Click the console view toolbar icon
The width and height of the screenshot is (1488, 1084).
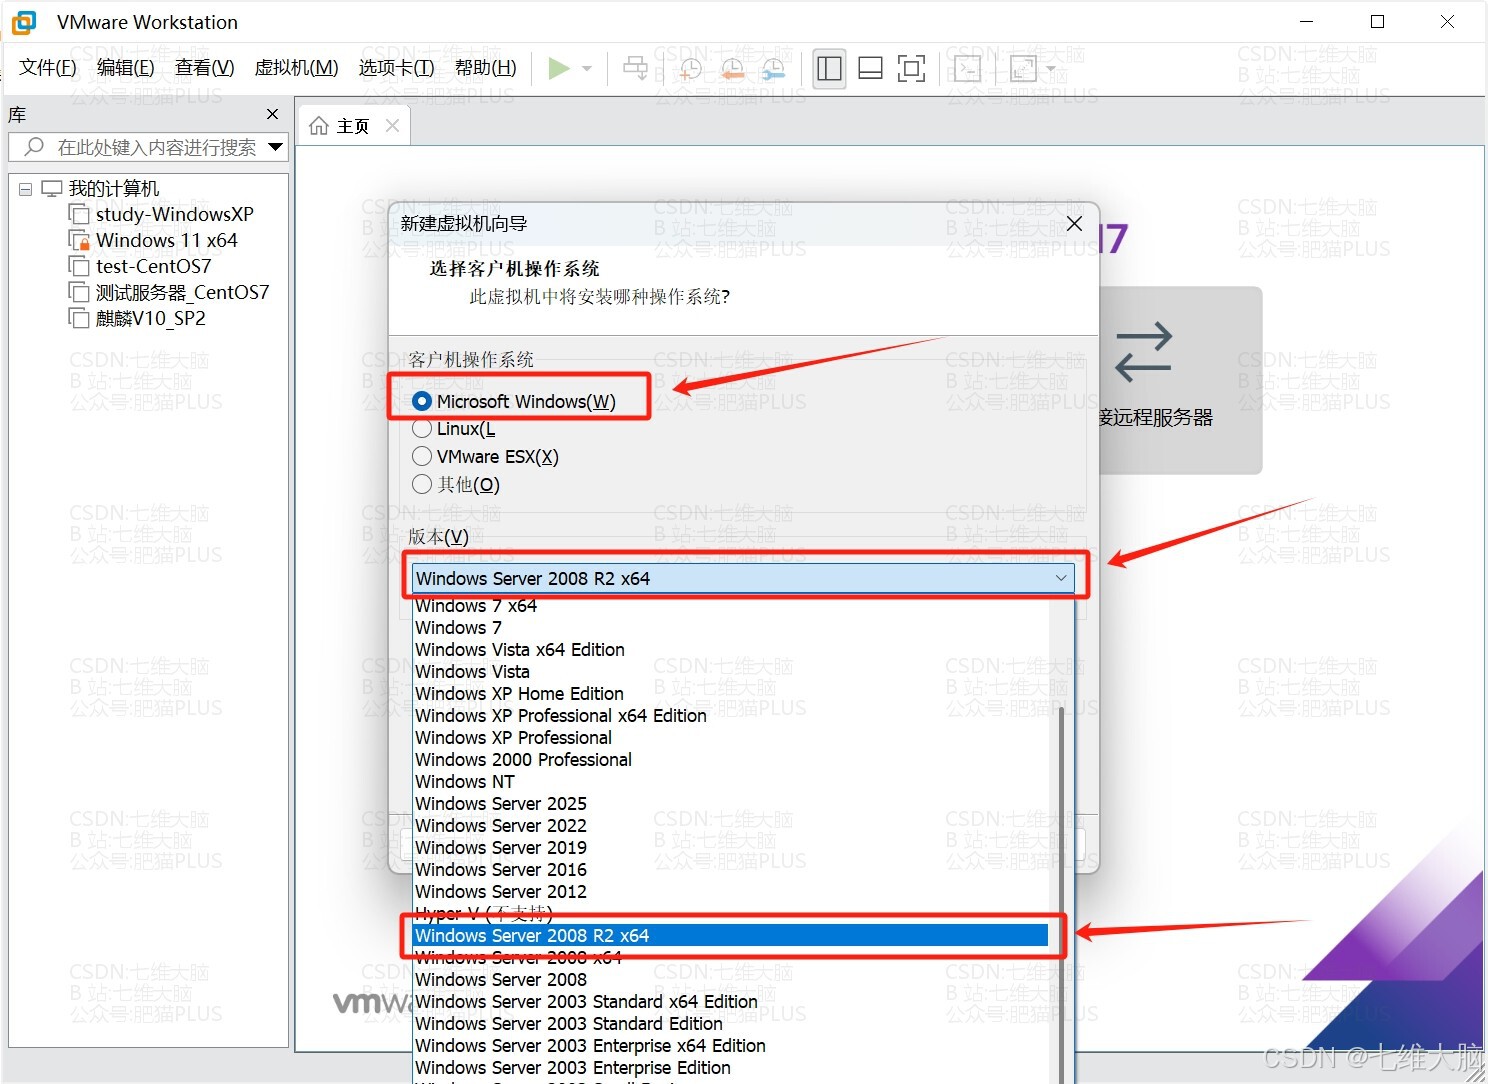coord(967,68)
